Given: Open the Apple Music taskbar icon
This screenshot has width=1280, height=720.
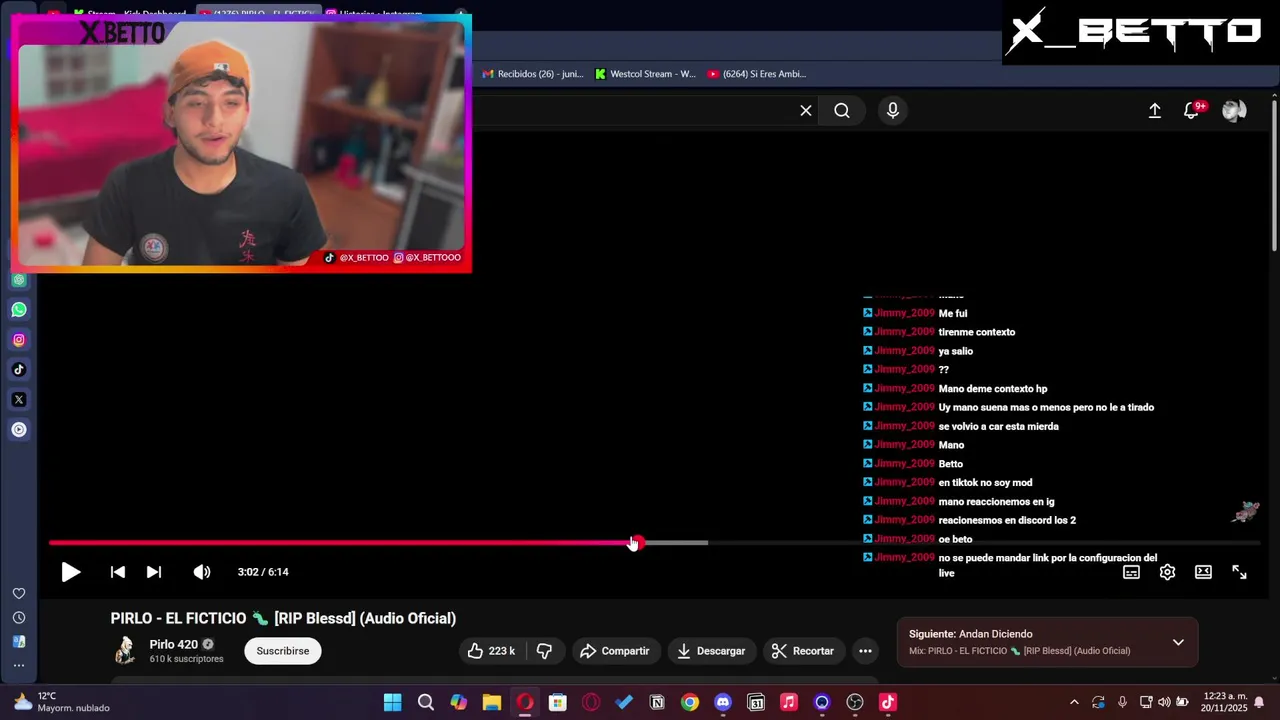Looking at the screenshot, I should click(789, 703).
